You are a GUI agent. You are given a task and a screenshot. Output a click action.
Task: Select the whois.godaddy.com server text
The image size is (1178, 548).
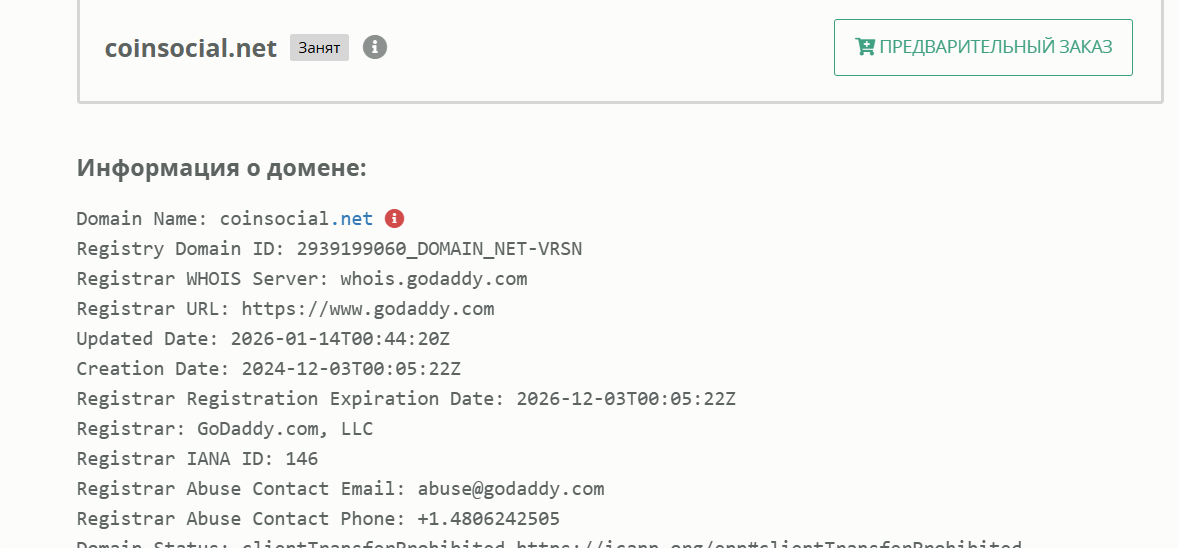point(433,279)
